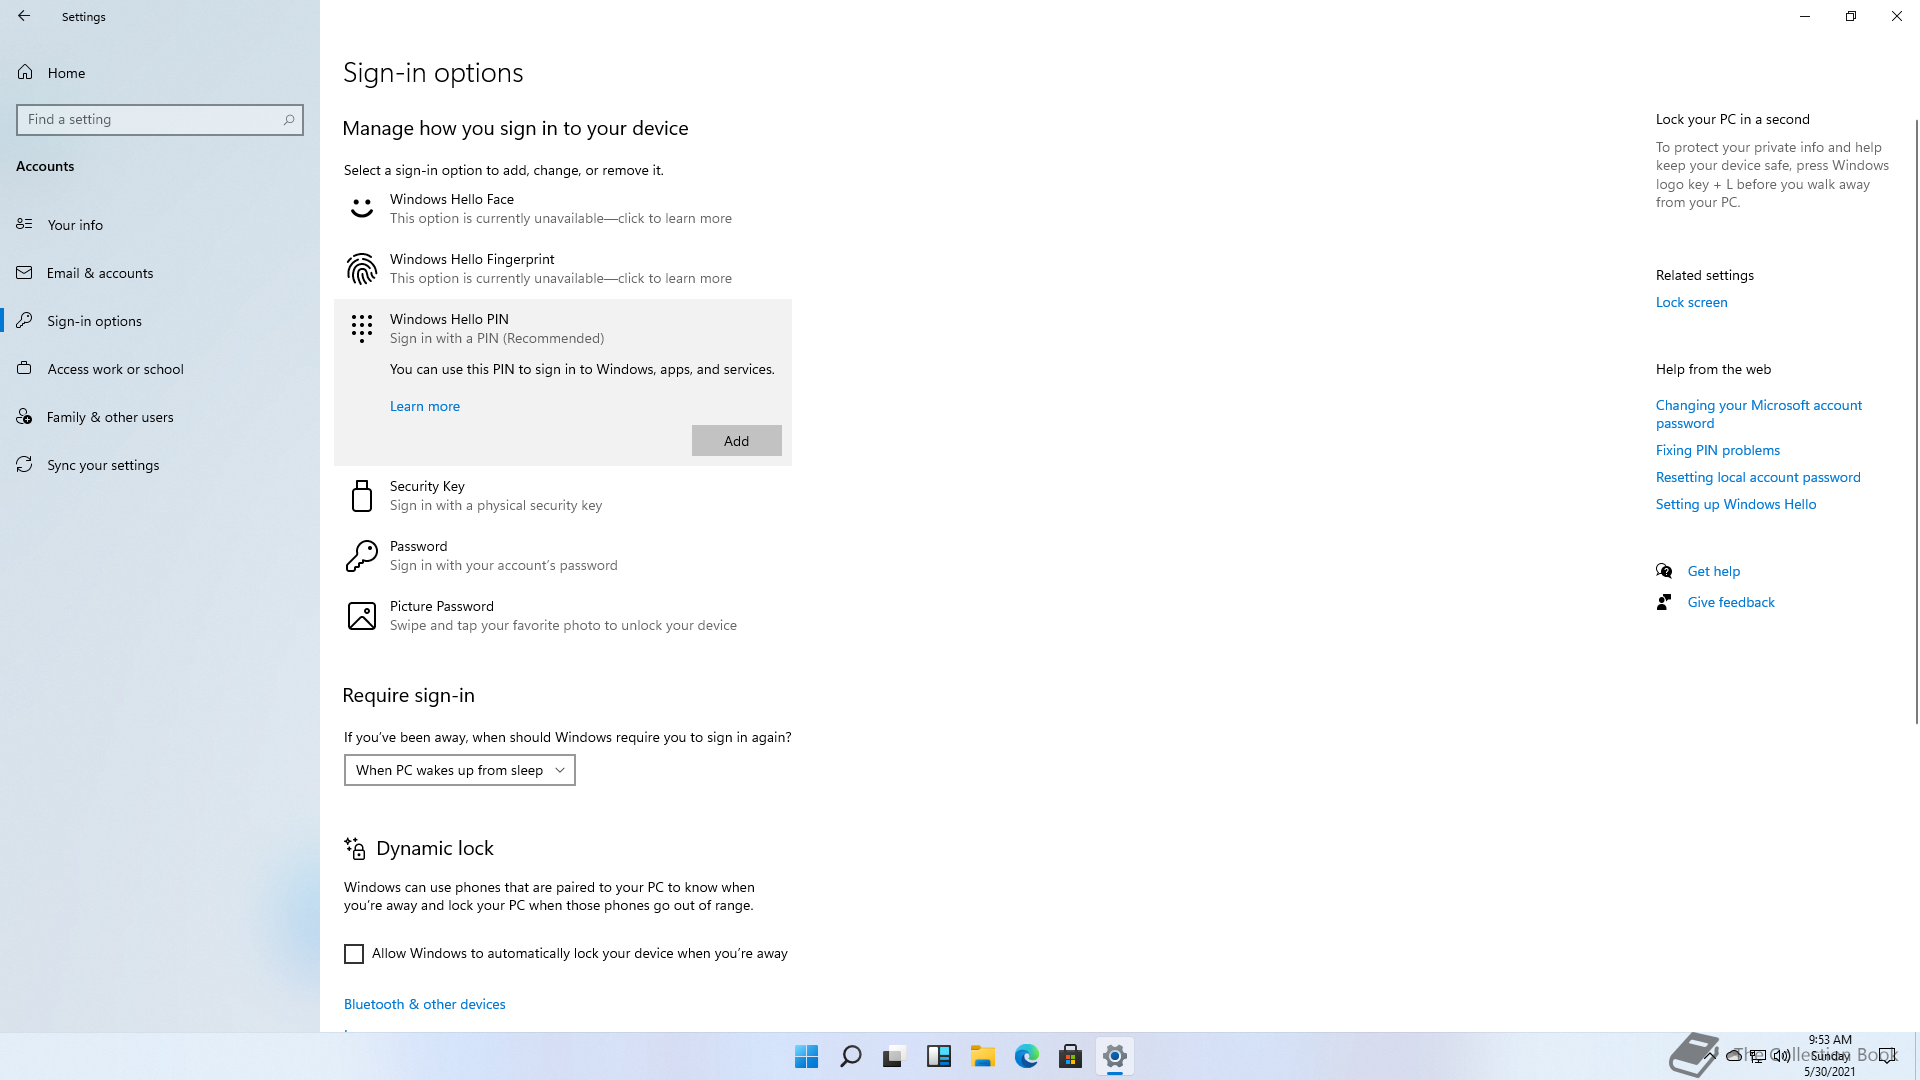Open Your info in the Accounts sidebar
The height and width of the screenshot is (1080, 1920).
pyautogui.click(x=160, y=224)
